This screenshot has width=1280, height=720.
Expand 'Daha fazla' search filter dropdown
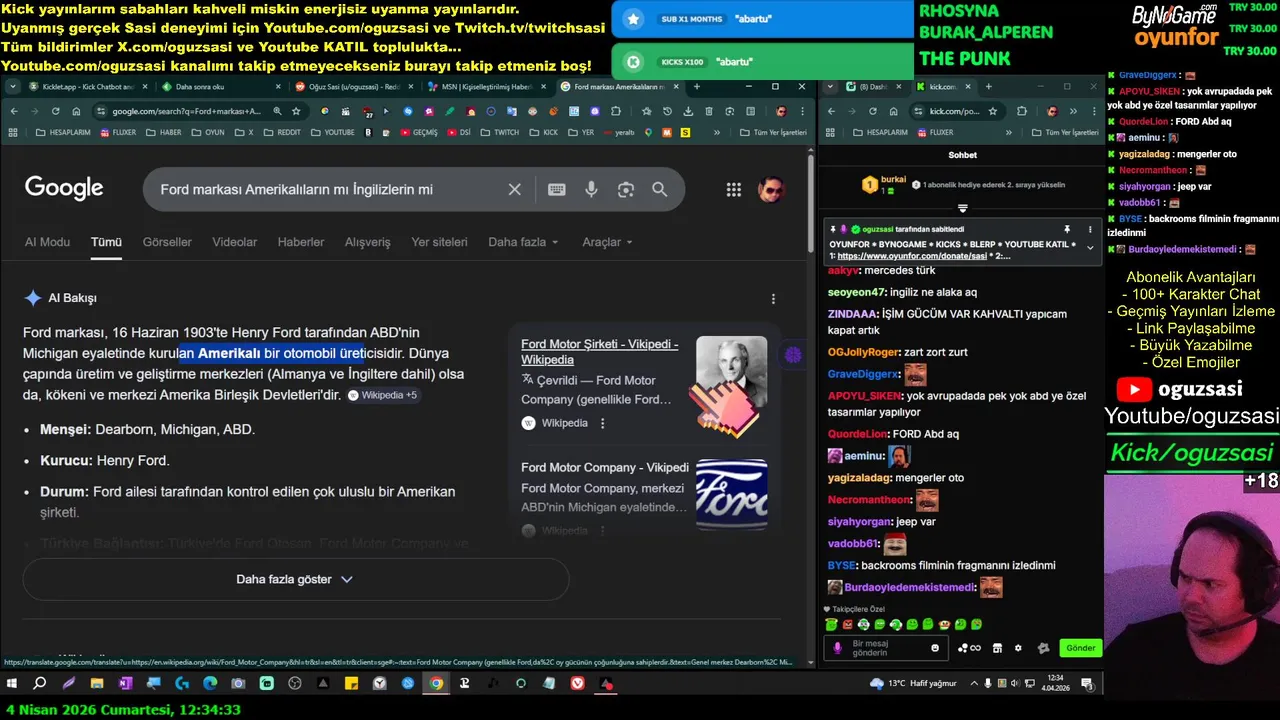523,242
